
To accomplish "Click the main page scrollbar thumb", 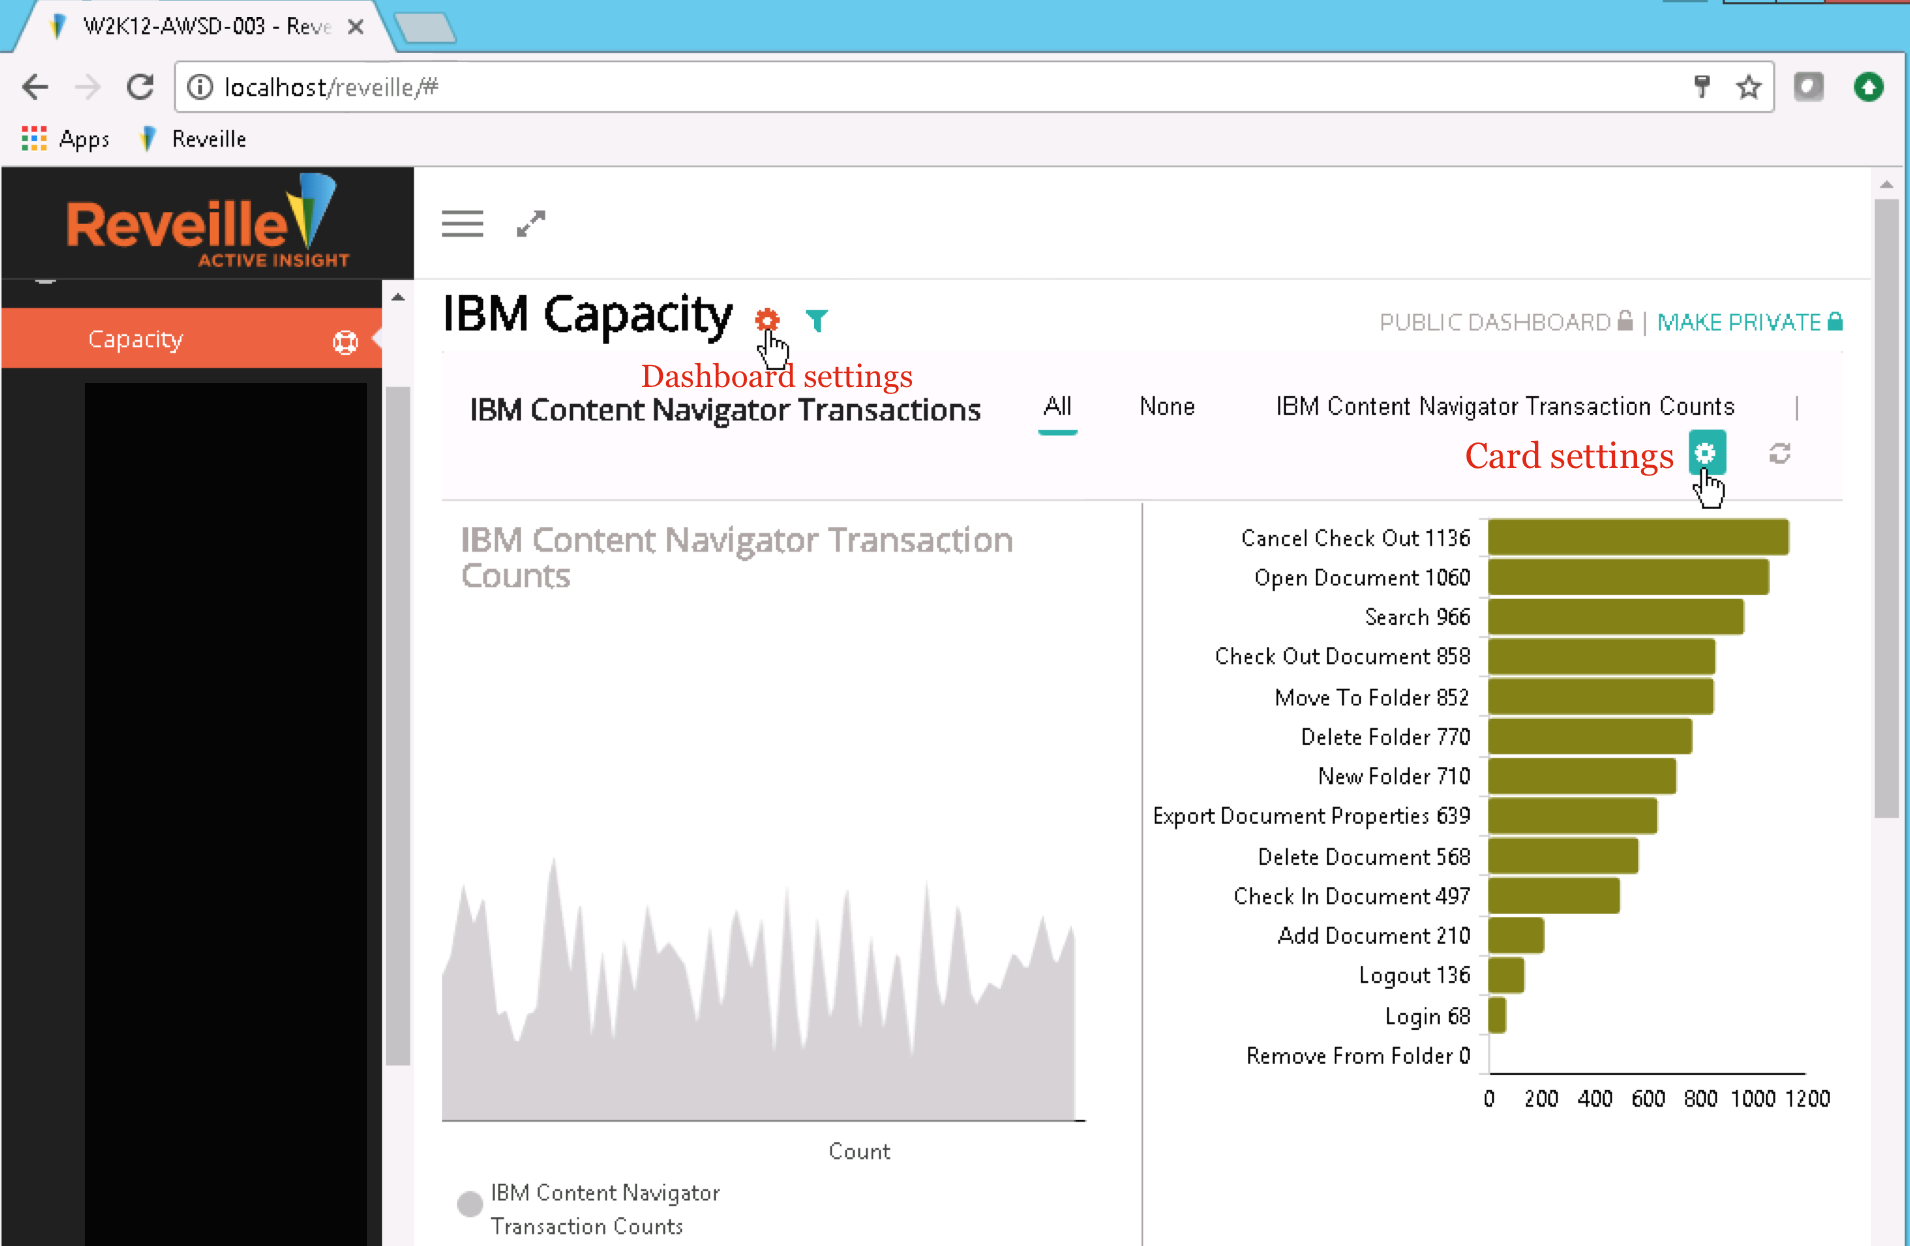I will pyautogui.click(x=1886, y=508).
